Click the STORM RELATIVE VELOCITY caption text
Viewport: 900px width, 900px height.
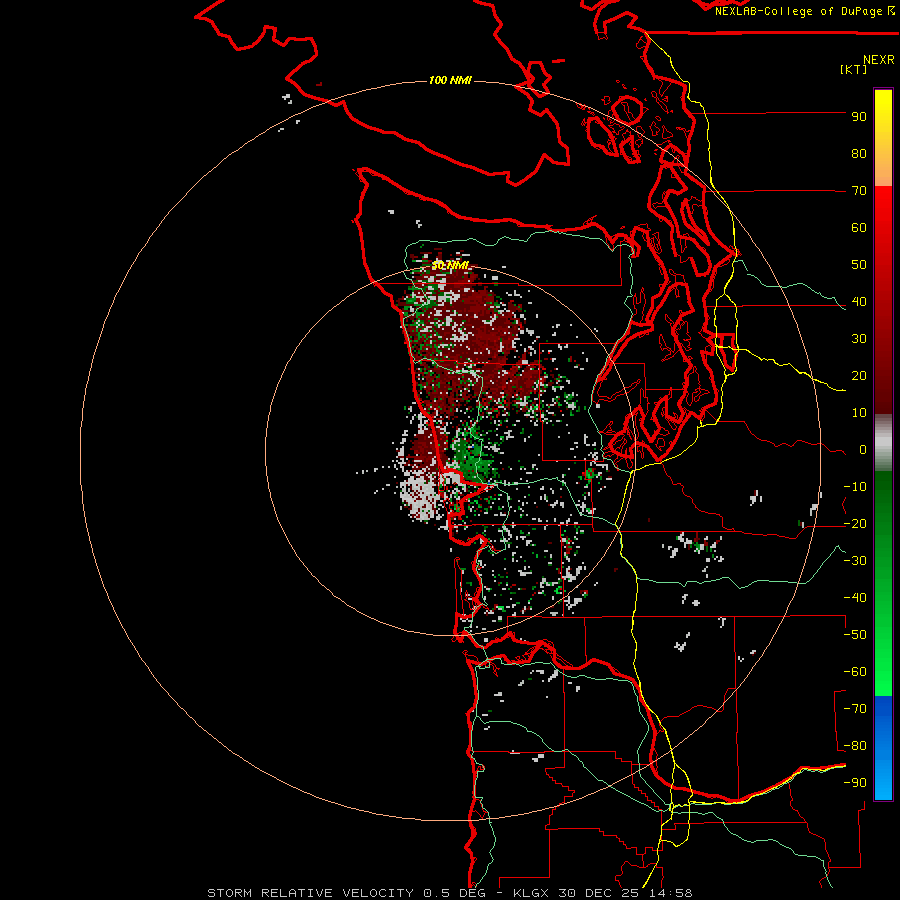(x=310, y=893)
